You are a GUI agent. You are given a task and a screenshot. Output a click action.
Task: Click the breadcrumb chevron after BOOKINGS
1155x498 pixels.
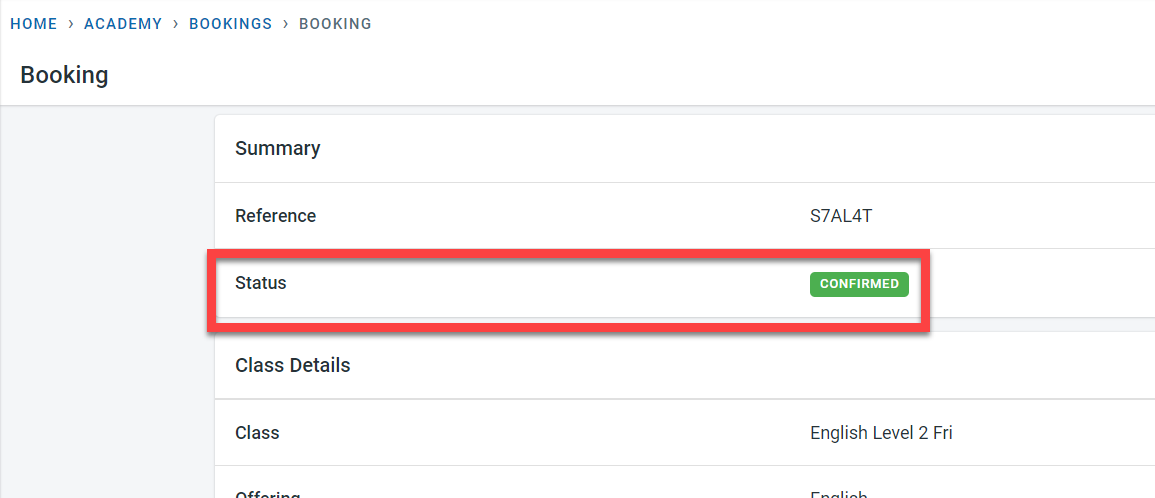tap(286, 24)
